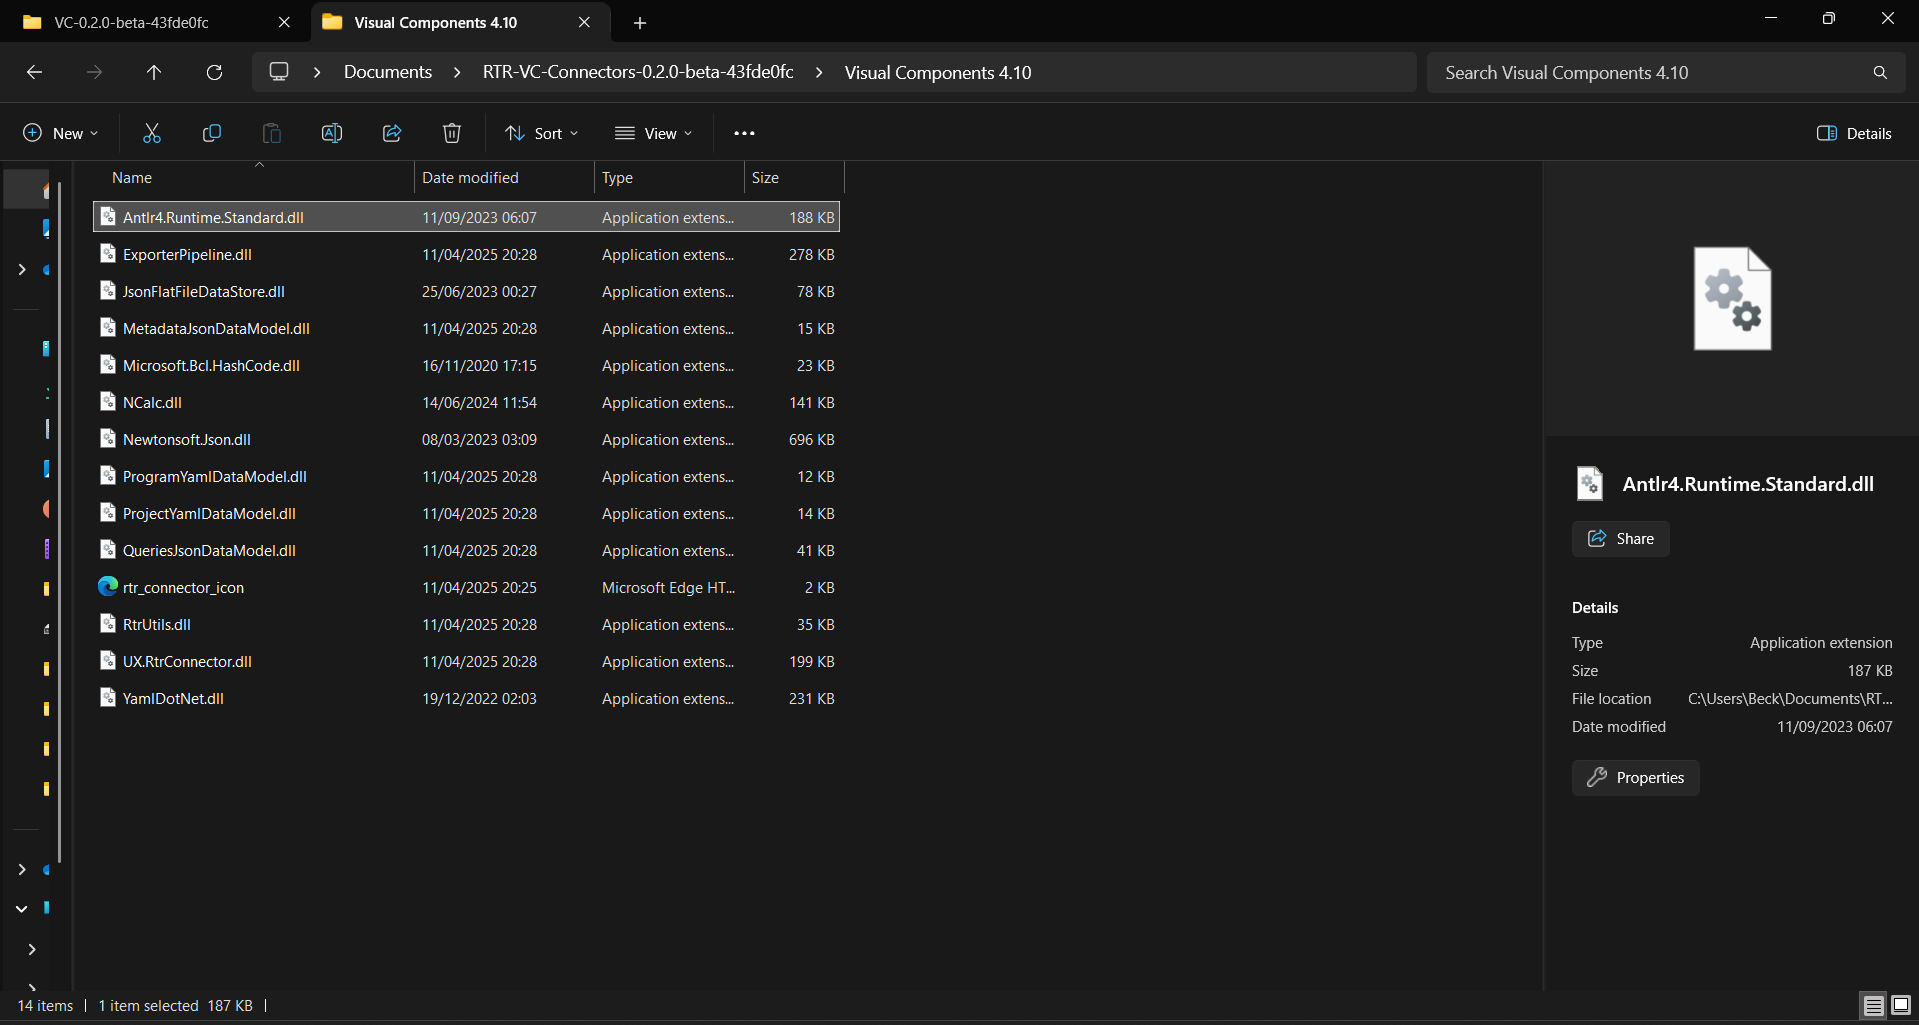Viewport: 1919px width, 1025px height.
Task: Sort by Date modified column header
Action: (470, 177)
